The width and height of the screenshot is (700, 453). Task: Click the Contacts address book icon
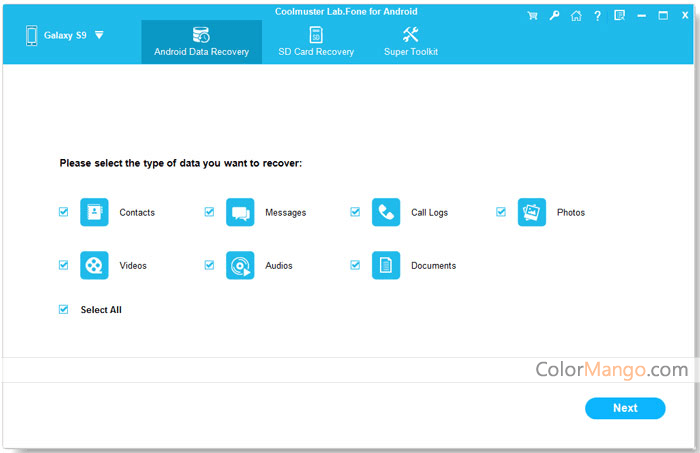point(94,212)
